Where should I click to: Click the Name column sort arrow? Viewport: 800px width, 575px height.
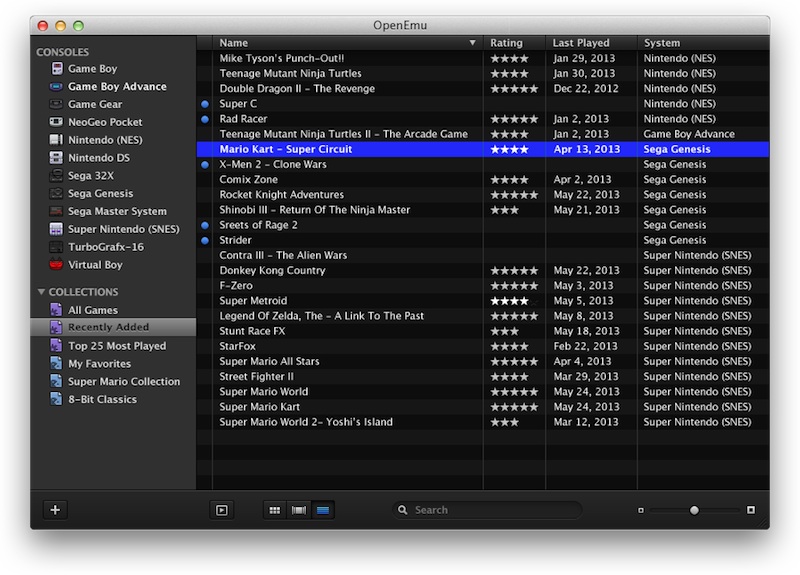point(472,43)
